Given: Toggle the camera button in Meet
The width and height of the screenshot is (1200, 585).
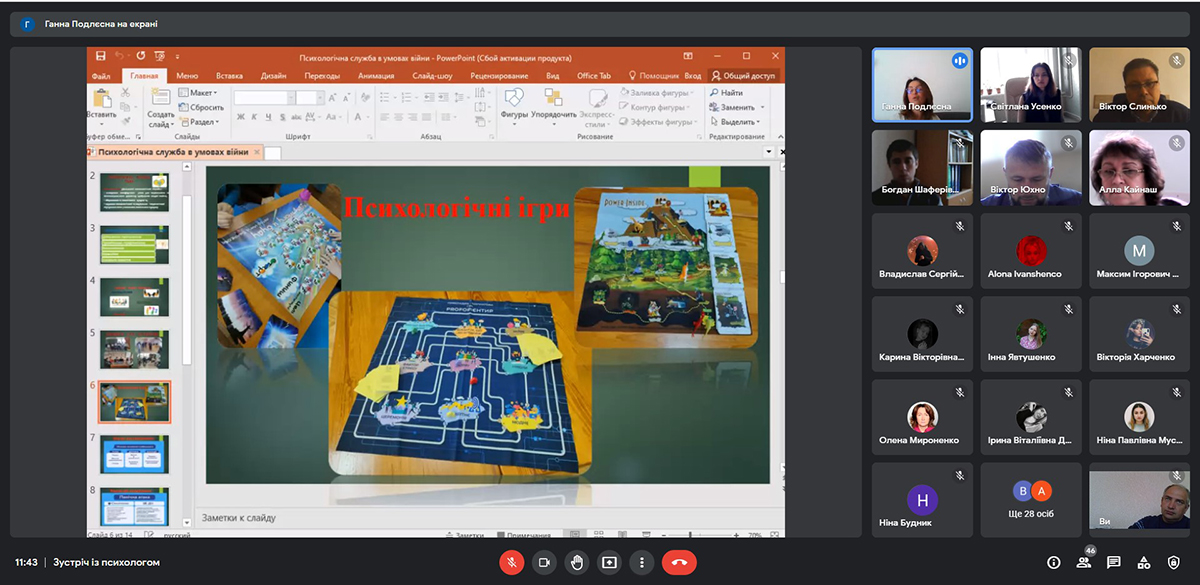Looking at the screenshot, I should click(x=544, y=562).
